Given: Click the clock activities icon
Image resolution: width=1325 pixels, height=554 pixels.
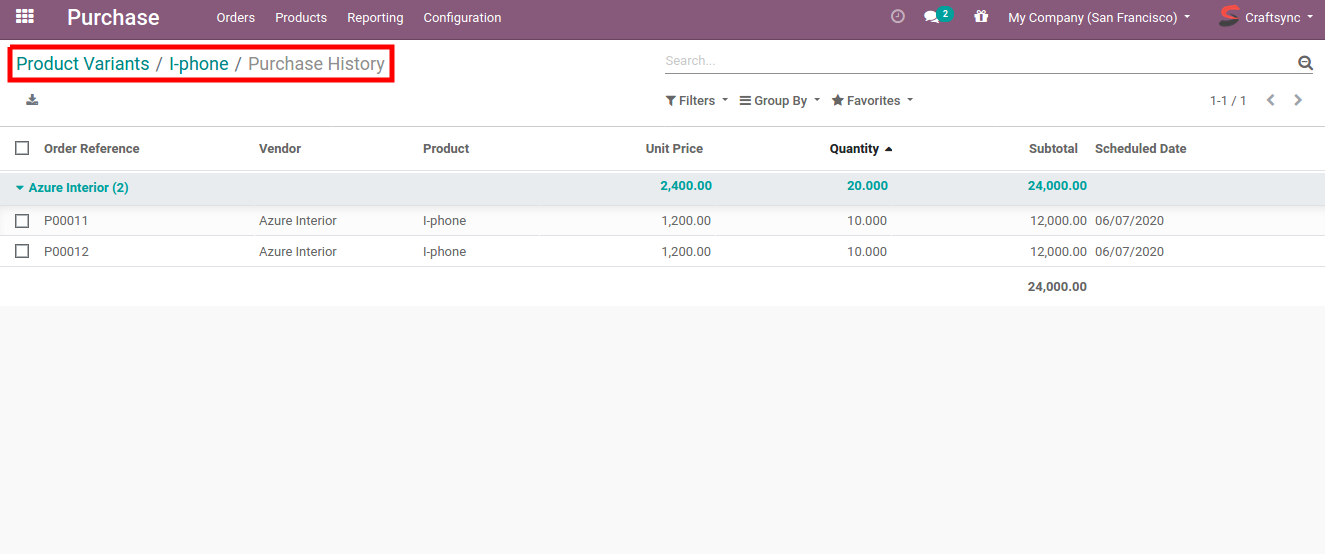Looking at the screenshot, I should (x=897, y=17).
